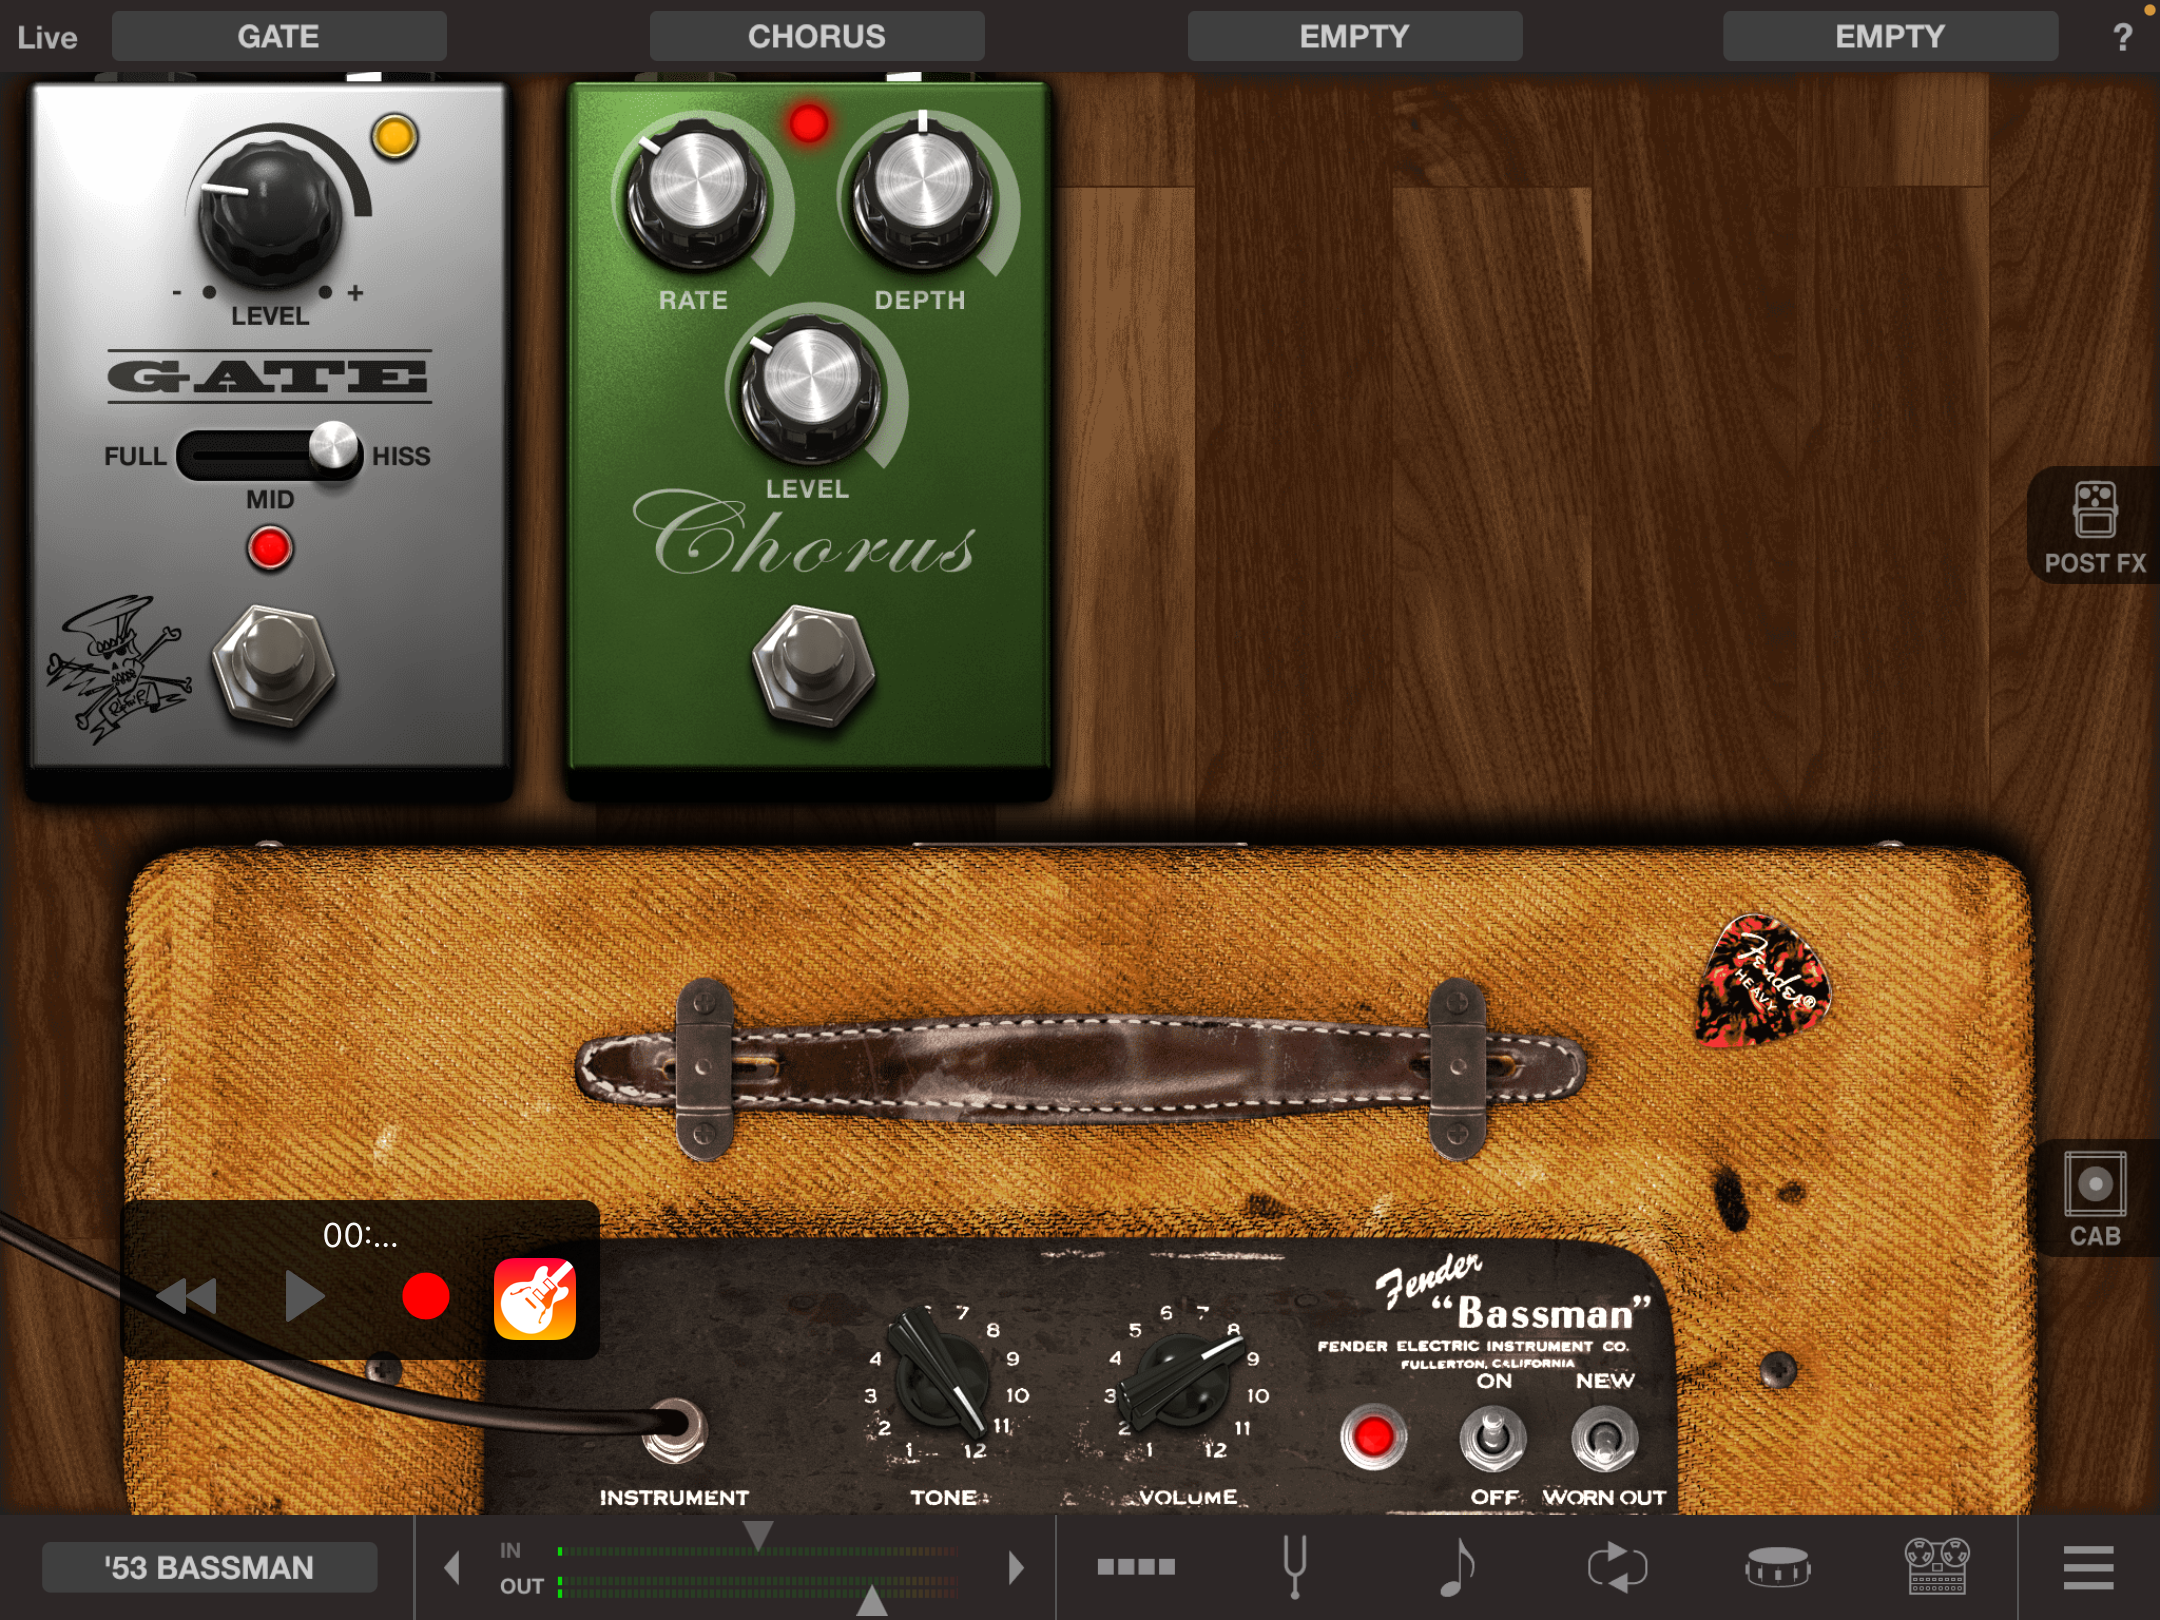Select the GATE pedal slot
The image size is (2160, 1620).
click(279, 37)
